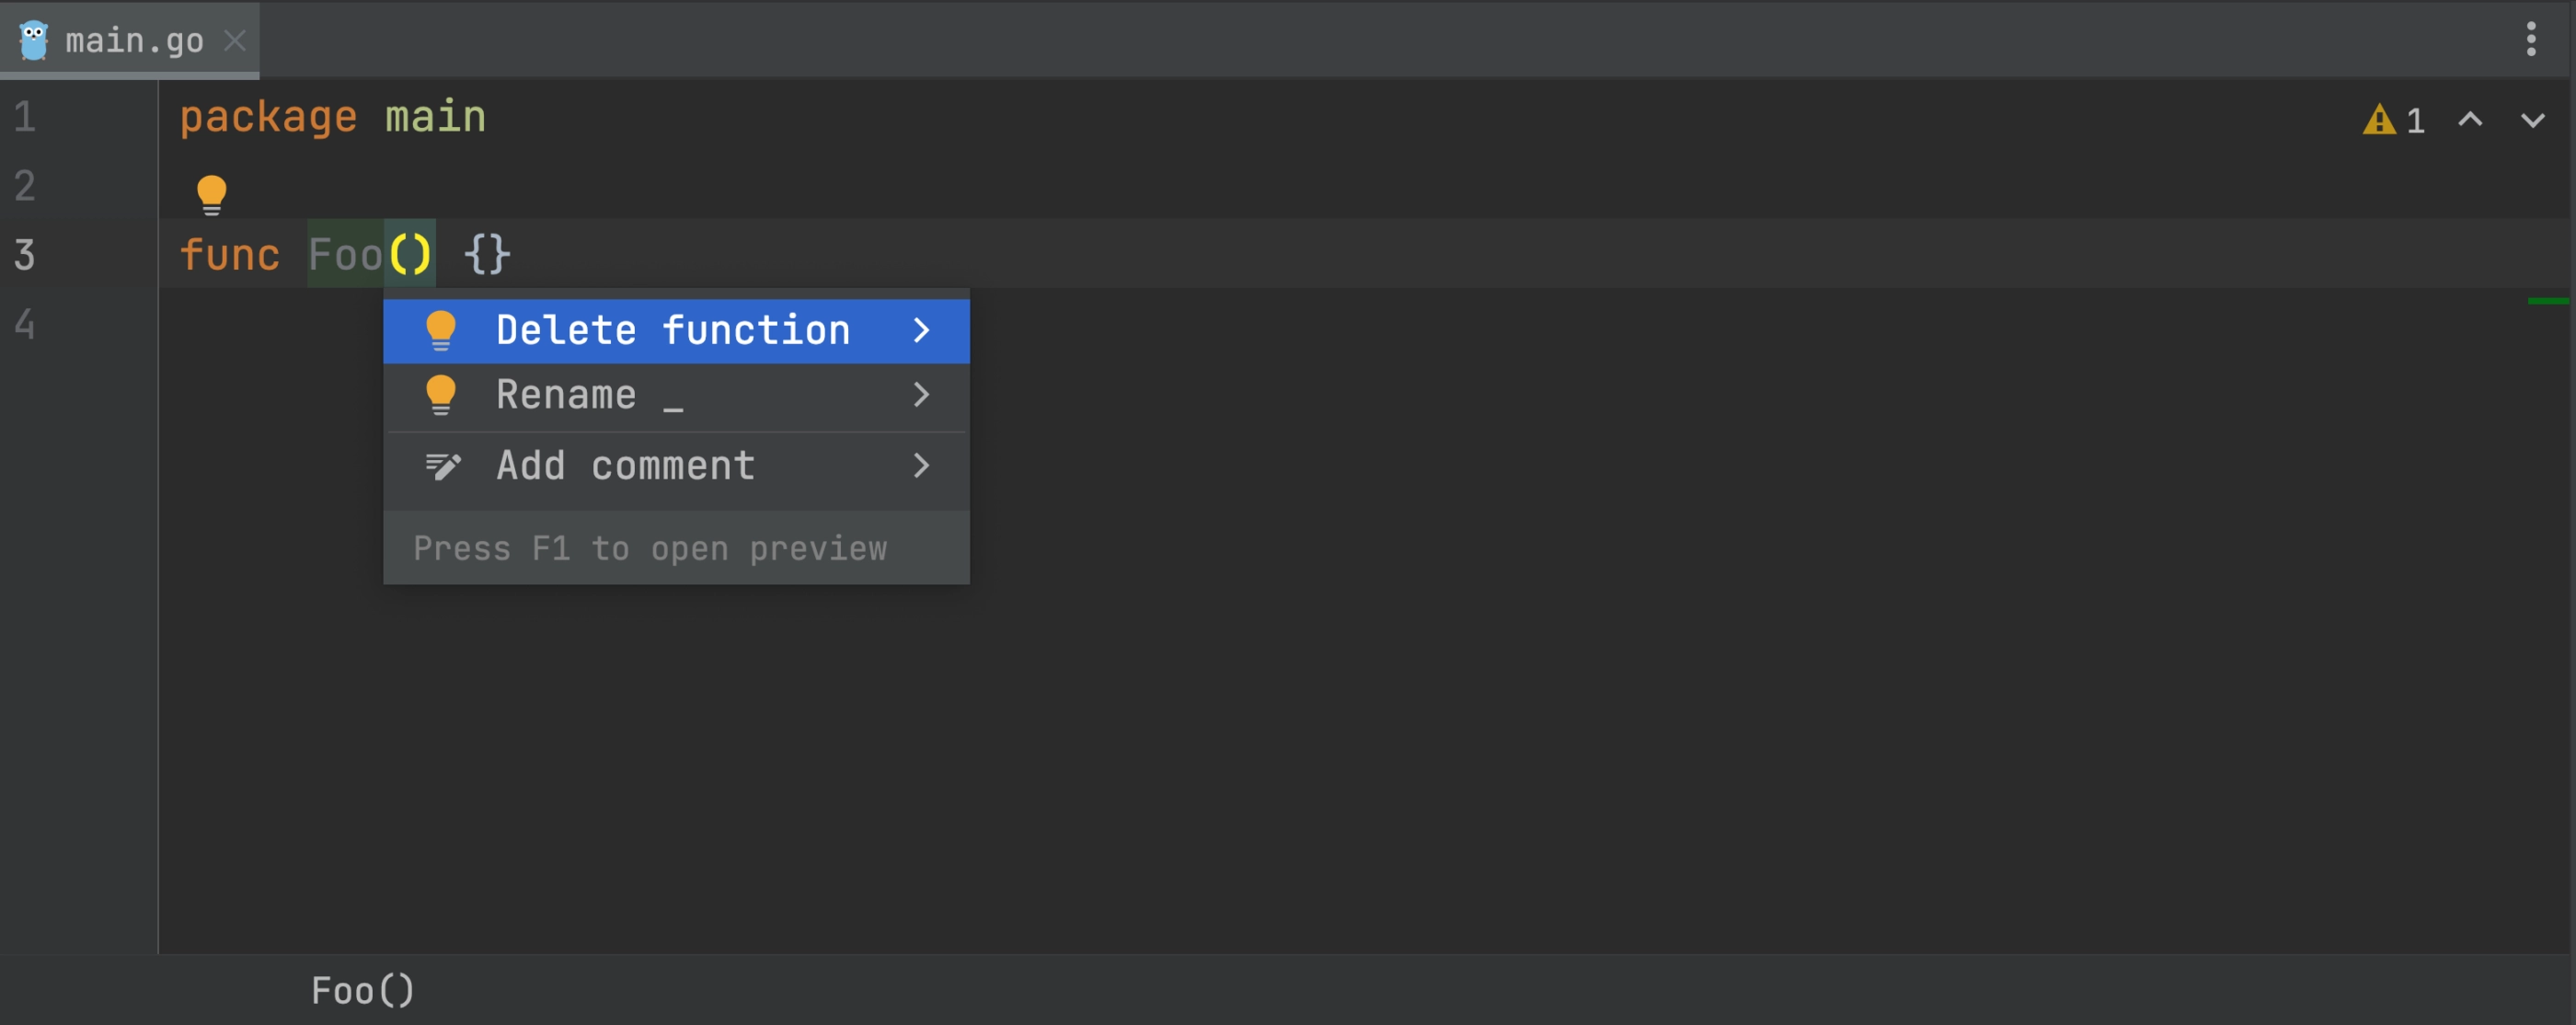Click the intention lightbulb in the editor

click(x=211, y=193)
